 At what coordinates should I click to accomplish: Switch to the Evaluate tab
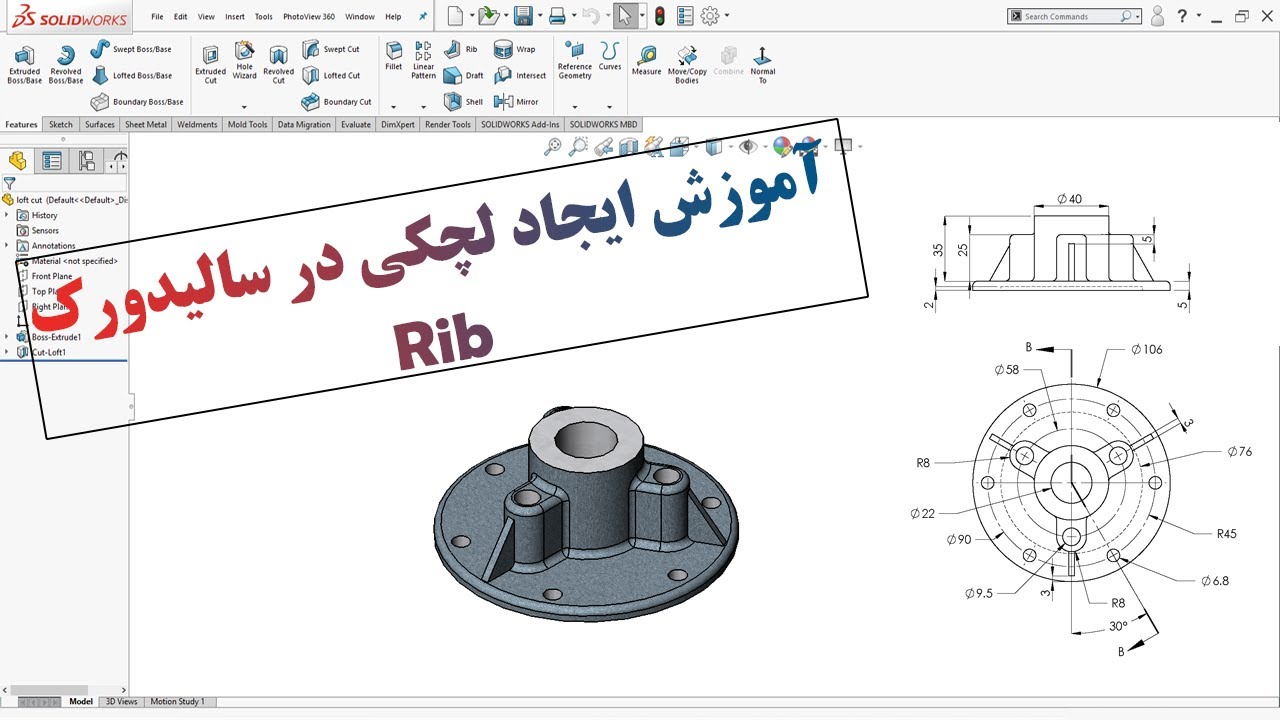coord(355,125)
